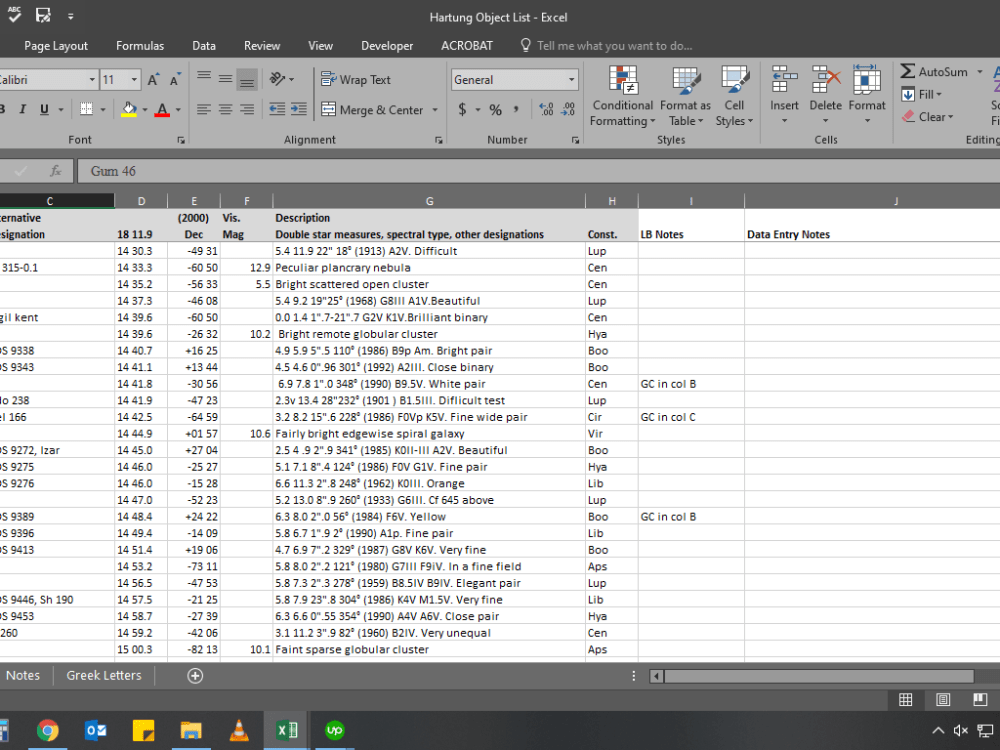
Task: Open the font size dropdown
Action: (134, 80)
